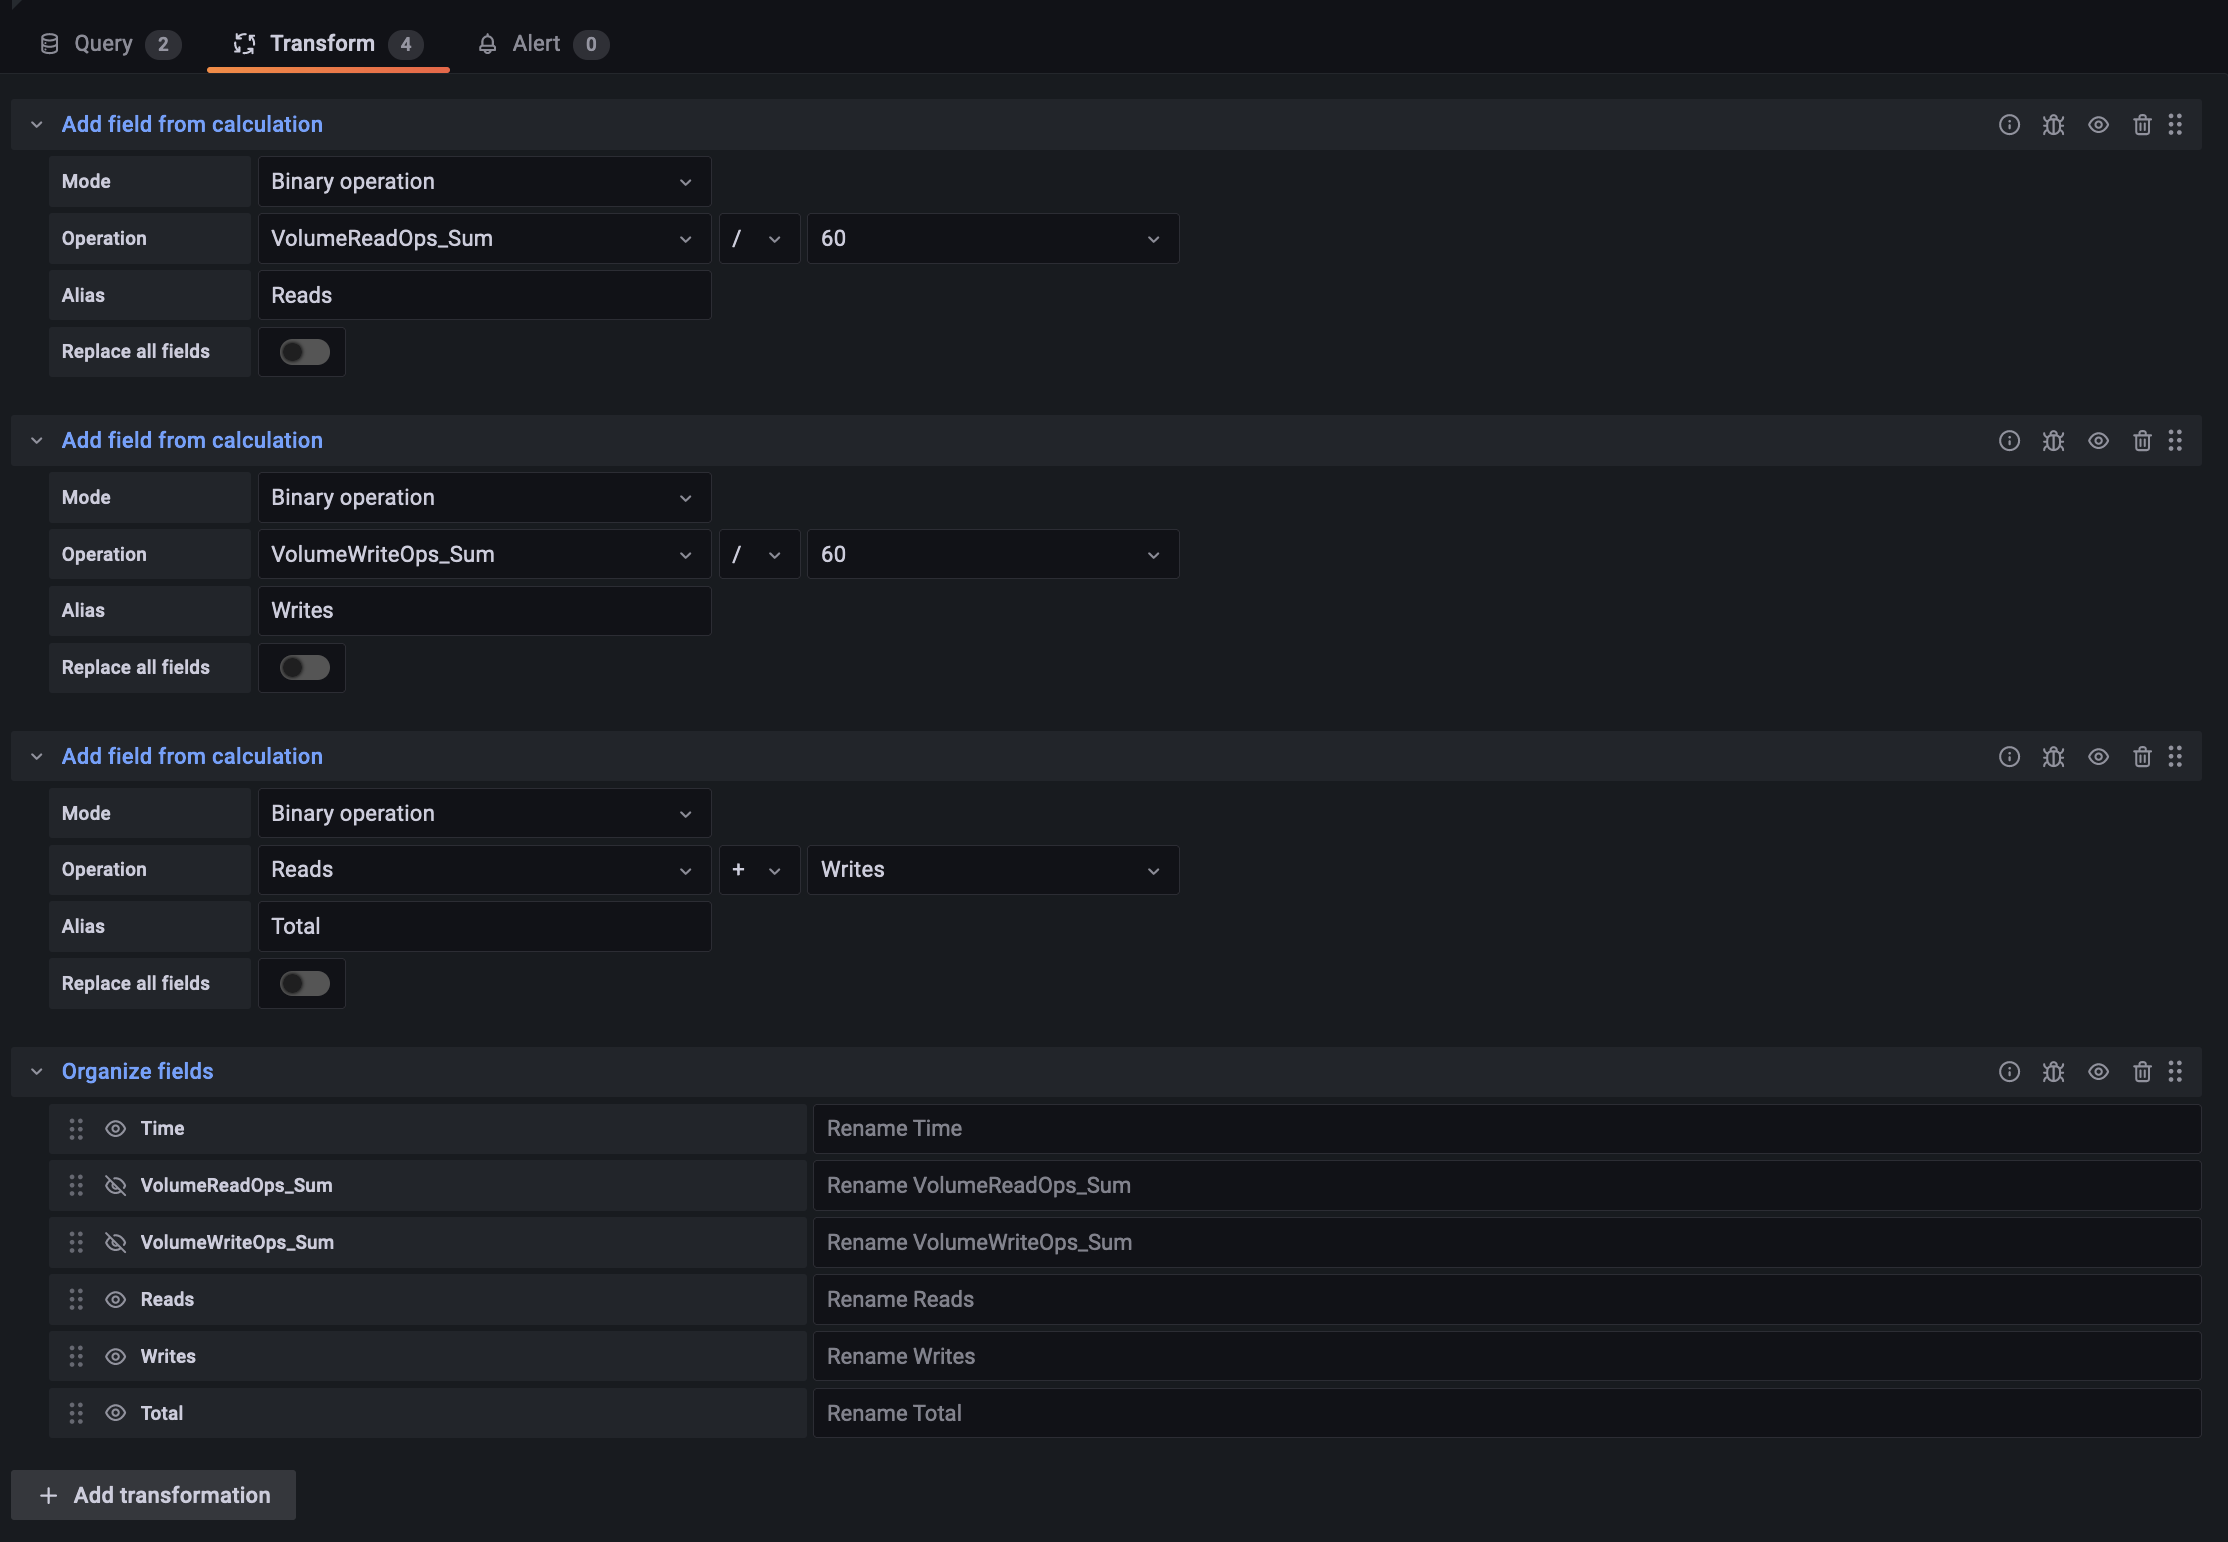
Task: Toggle Replace all fields for the Writes calculation
Action: click(x=301, y=667)
